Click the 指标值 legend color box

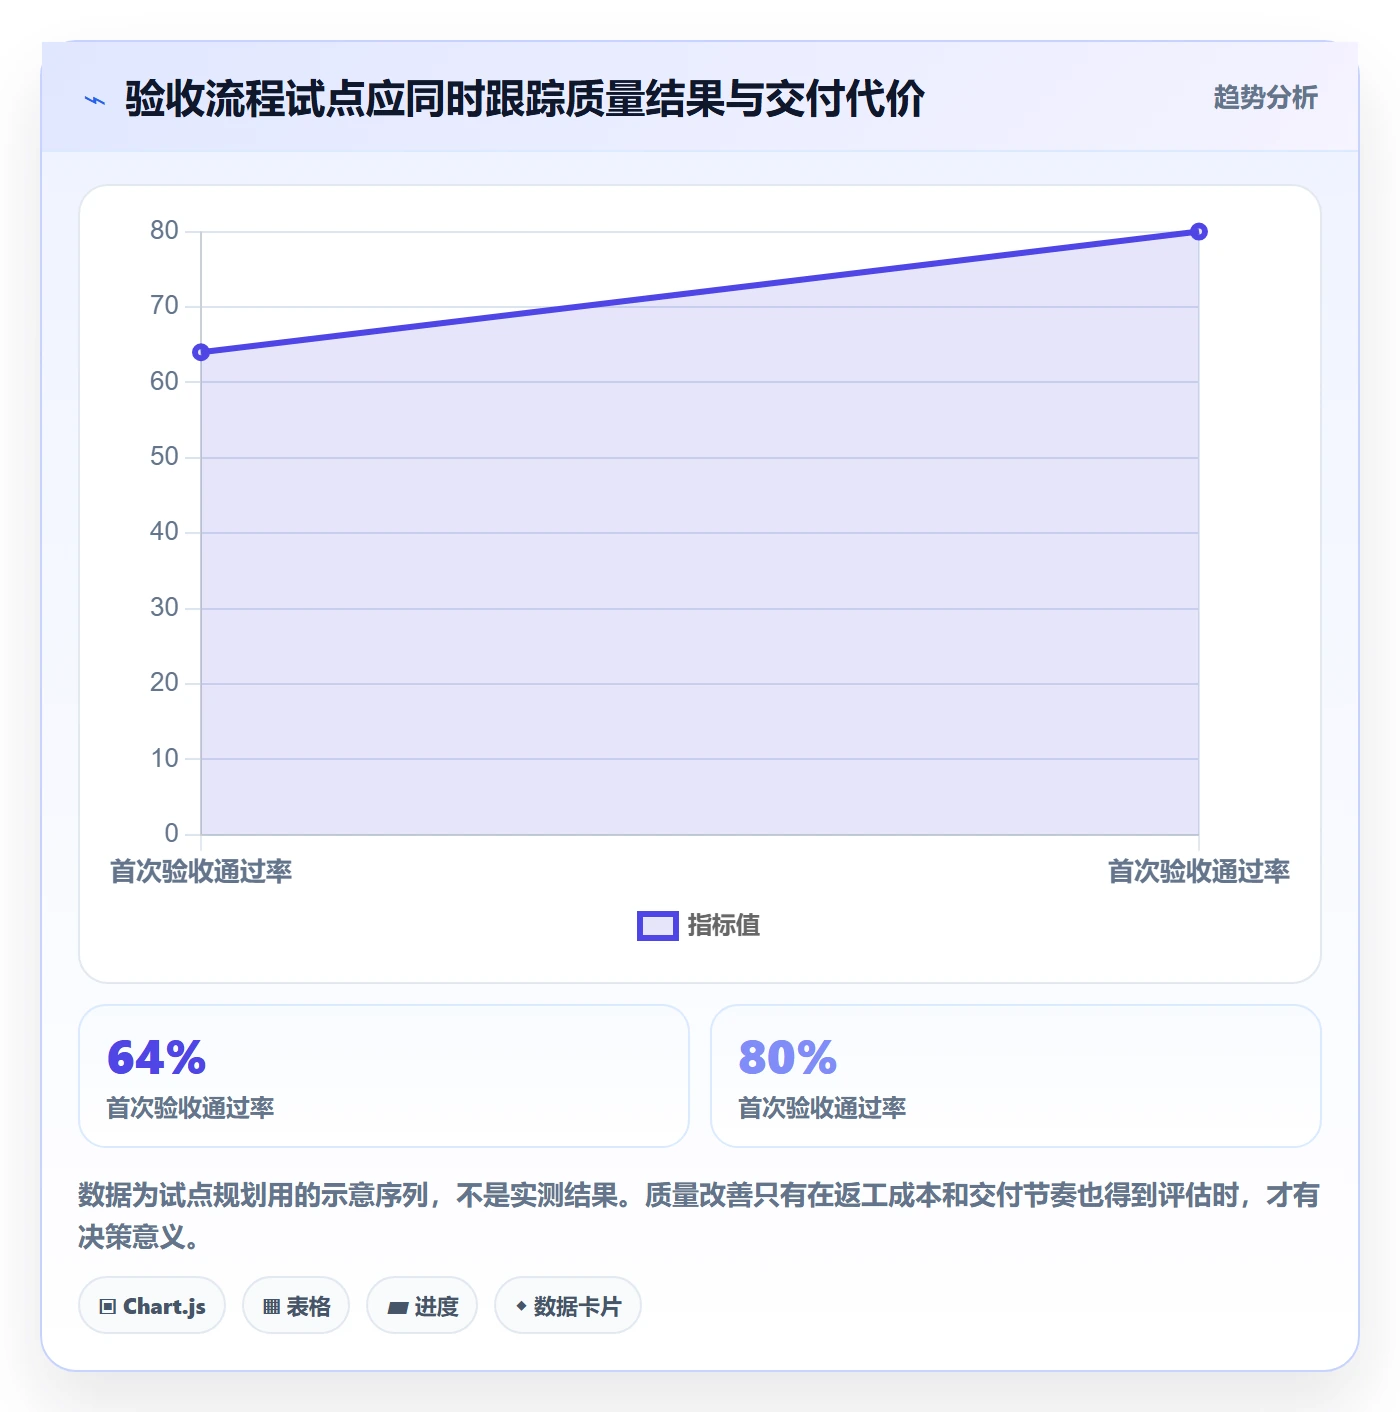[x=658, y=926]
